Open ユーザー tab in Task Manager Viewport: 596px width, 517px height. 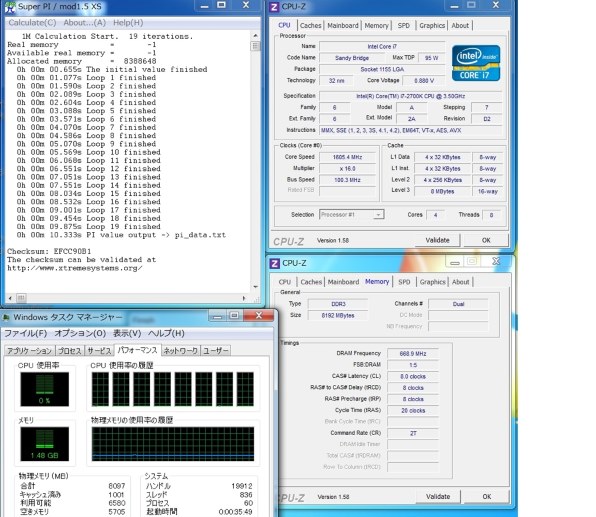(216, 351)
